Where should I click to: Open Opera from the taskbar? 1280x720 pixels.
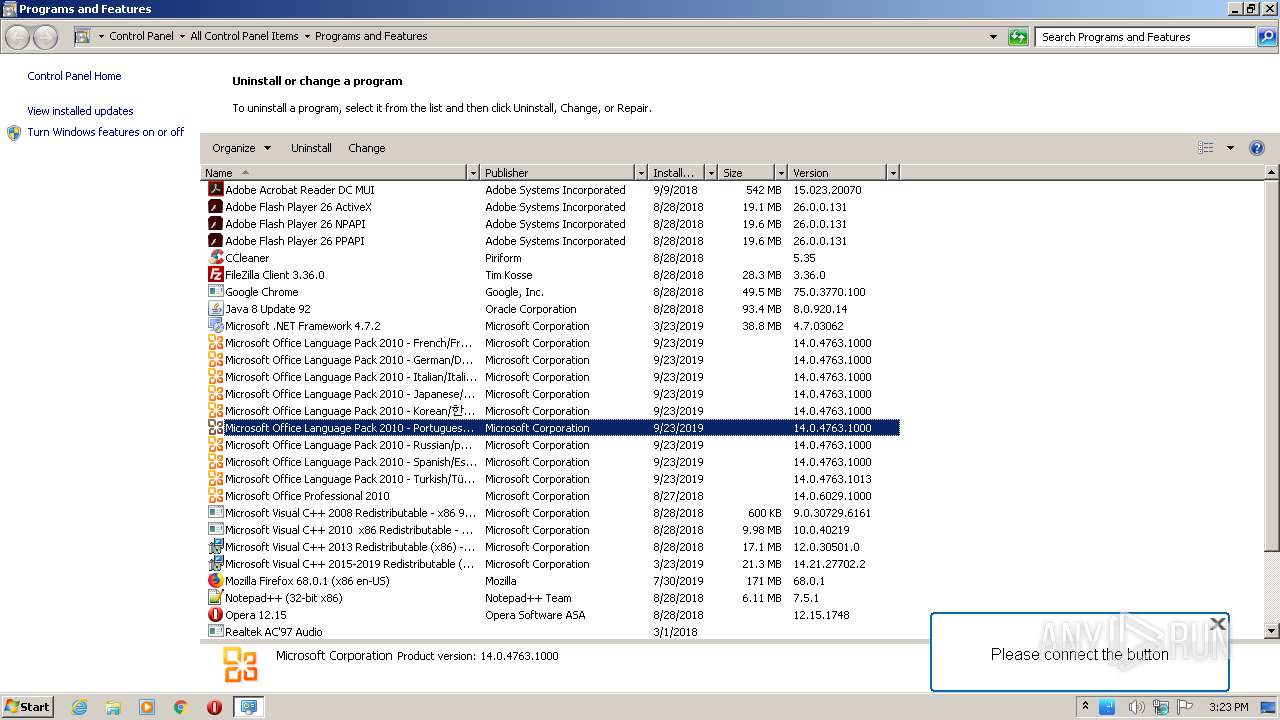pyautogui.click(x=214, y=707)
